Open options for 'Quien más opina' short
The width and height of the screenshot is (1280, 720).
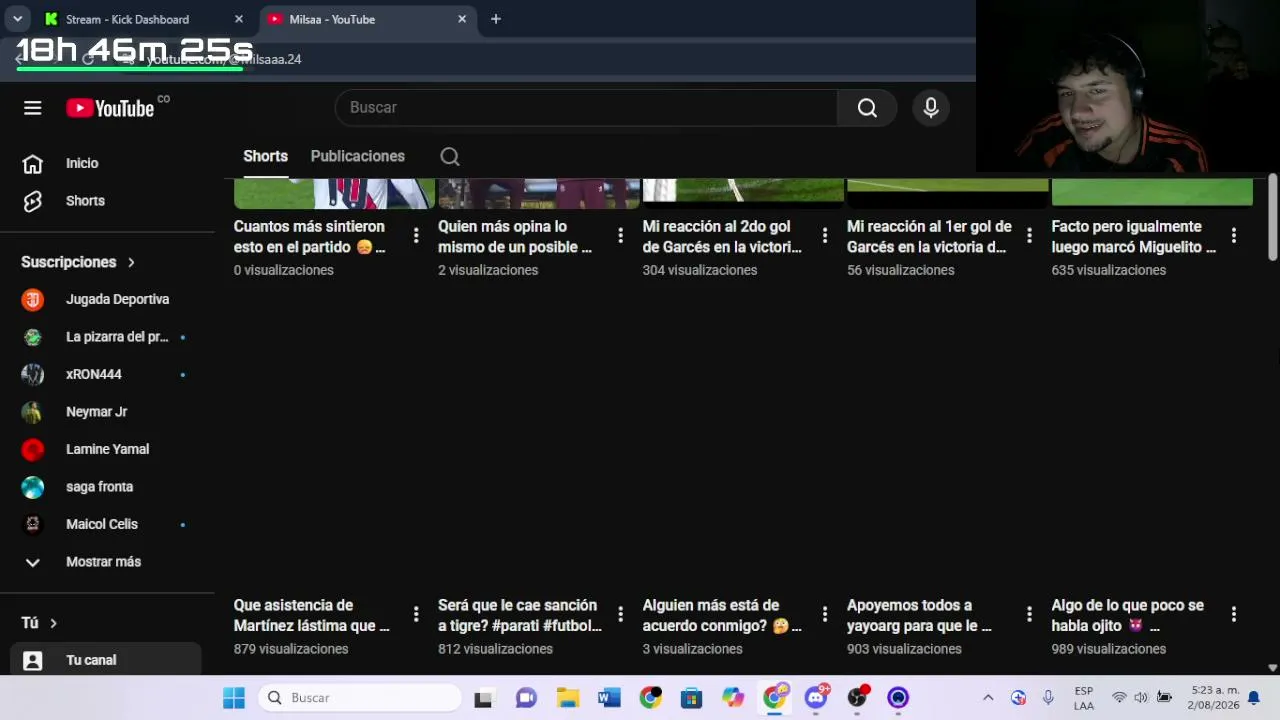coord(620,235)
